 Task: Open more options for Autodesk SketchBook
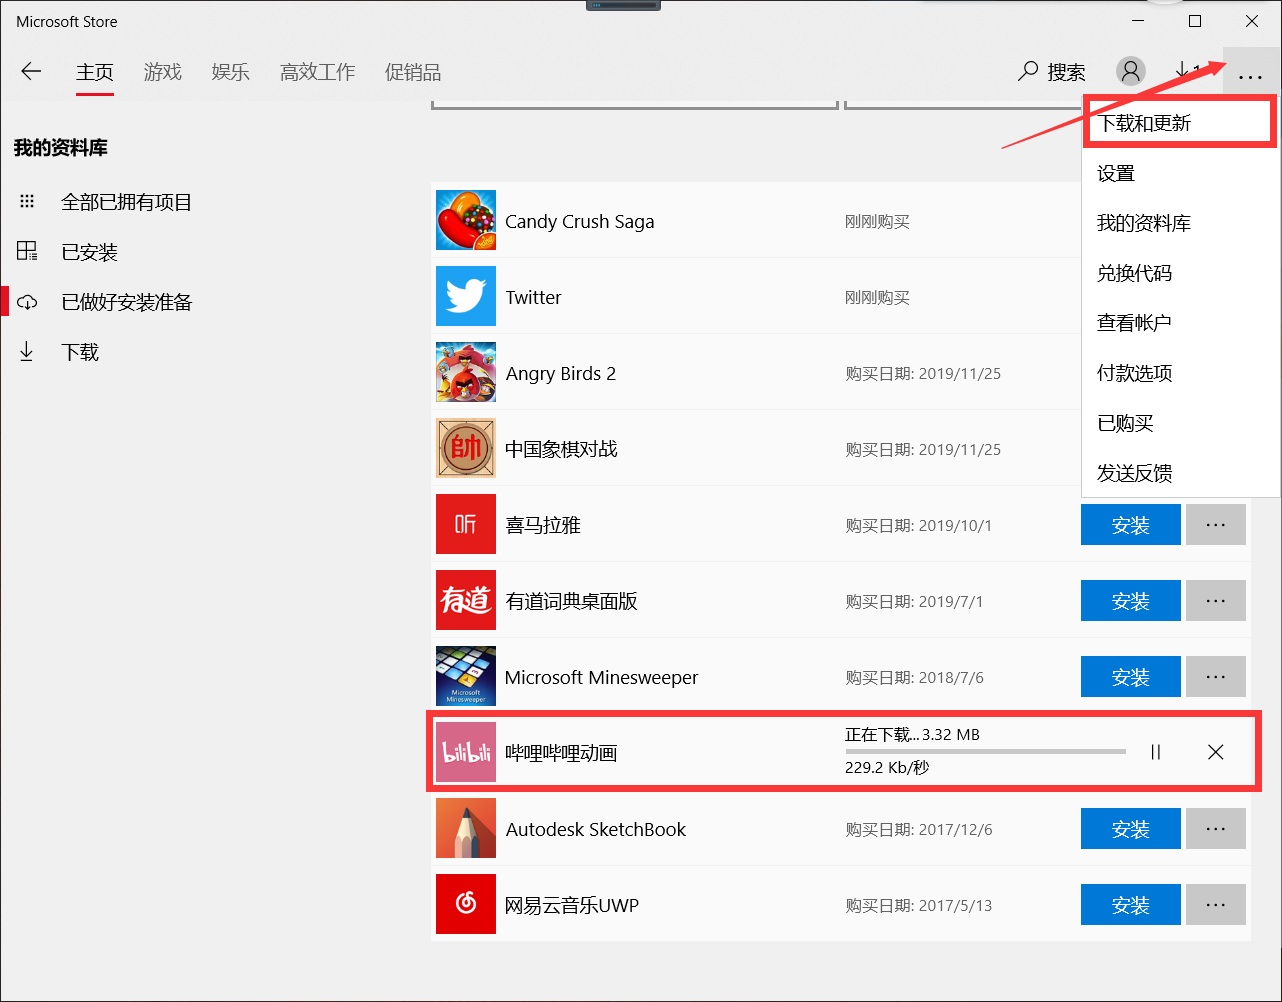click(x=1216, y=828)
